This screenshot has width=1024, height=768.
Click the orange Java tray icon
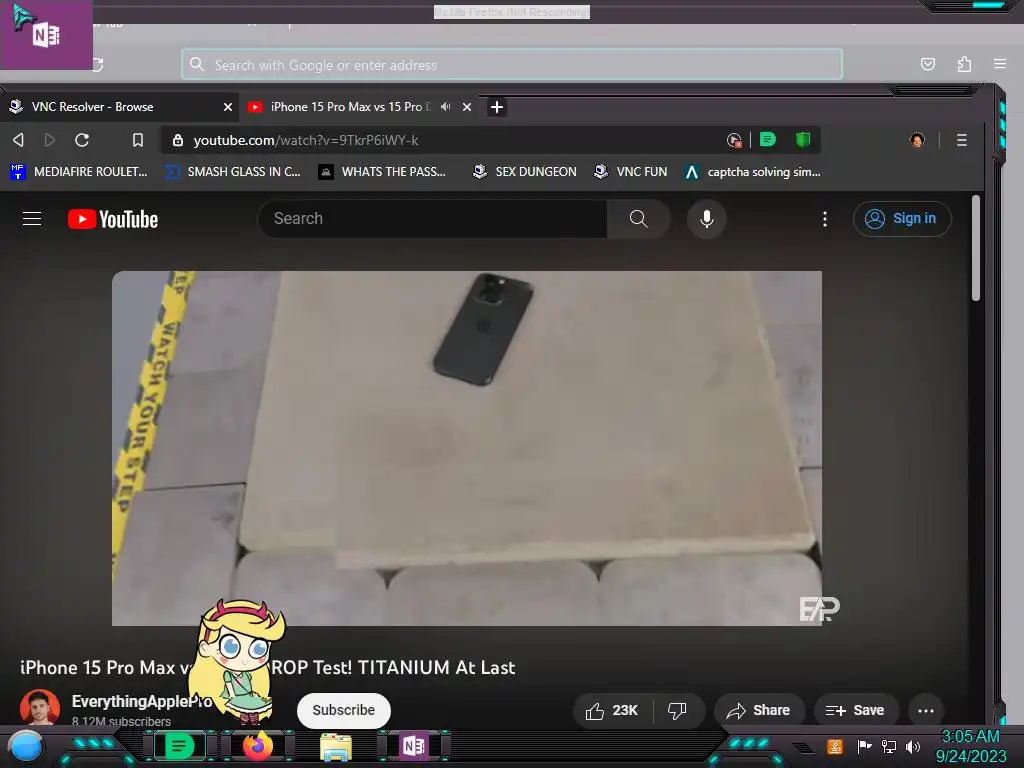(835, 746)
